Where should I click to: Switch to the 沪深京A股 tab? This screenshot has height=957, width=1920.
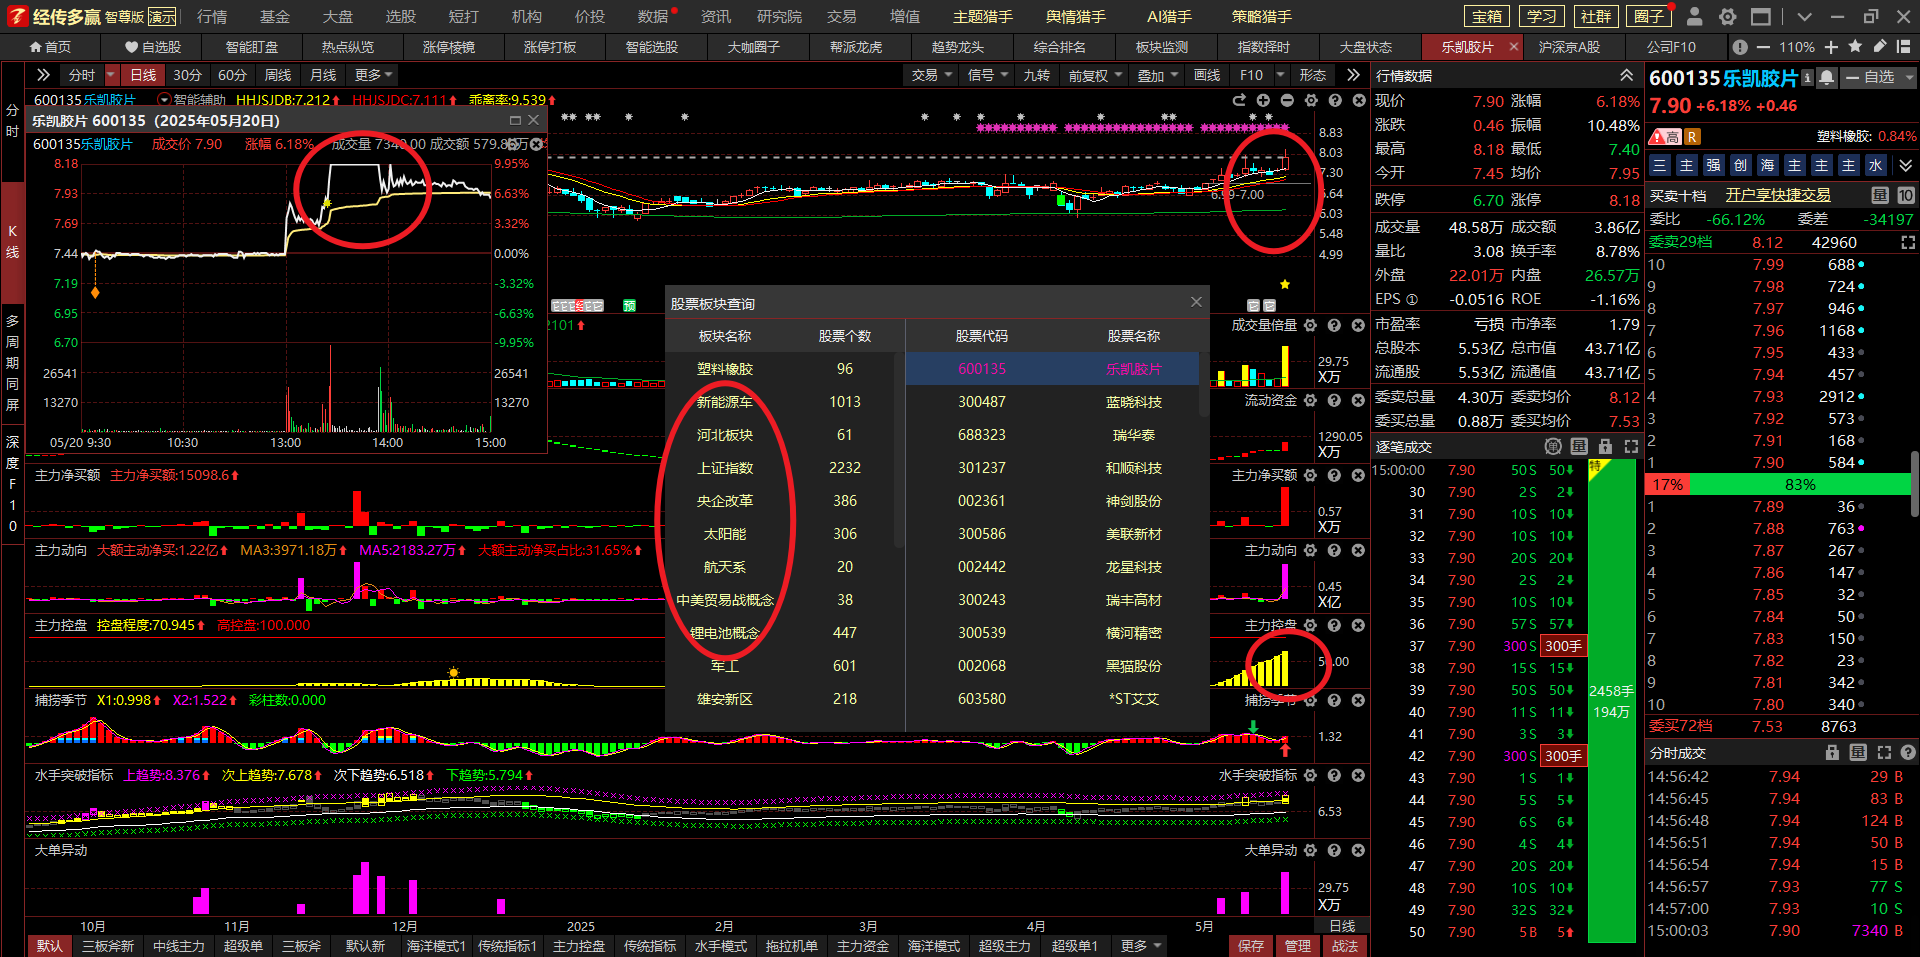coord(1568,47)
